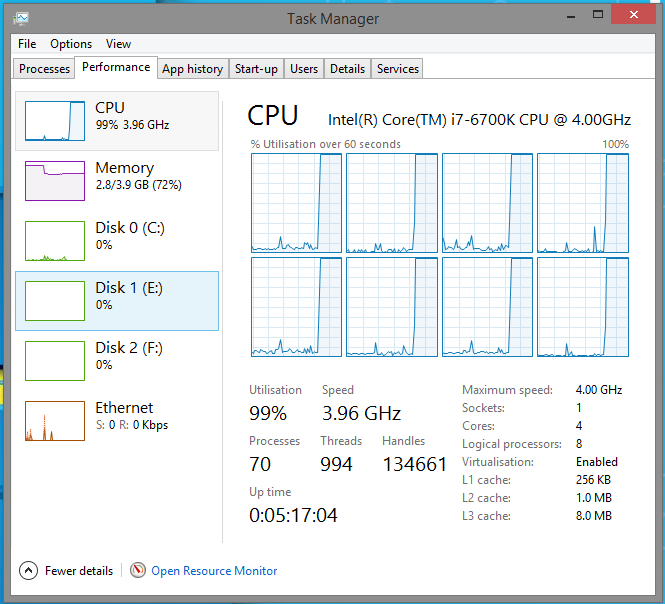
Task: Click the Resource Monitor icon
Action: click(138, 570)
